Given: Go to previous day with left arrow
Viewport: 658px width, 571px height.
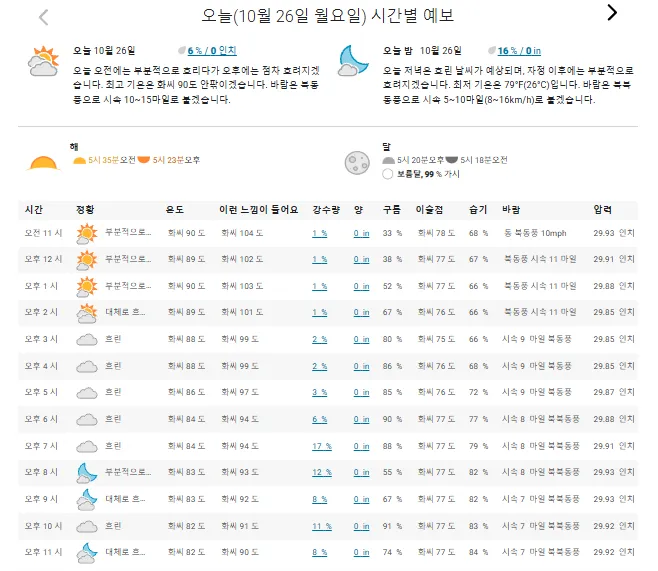Looking at the screenshot, I should [x=43, y=18].
